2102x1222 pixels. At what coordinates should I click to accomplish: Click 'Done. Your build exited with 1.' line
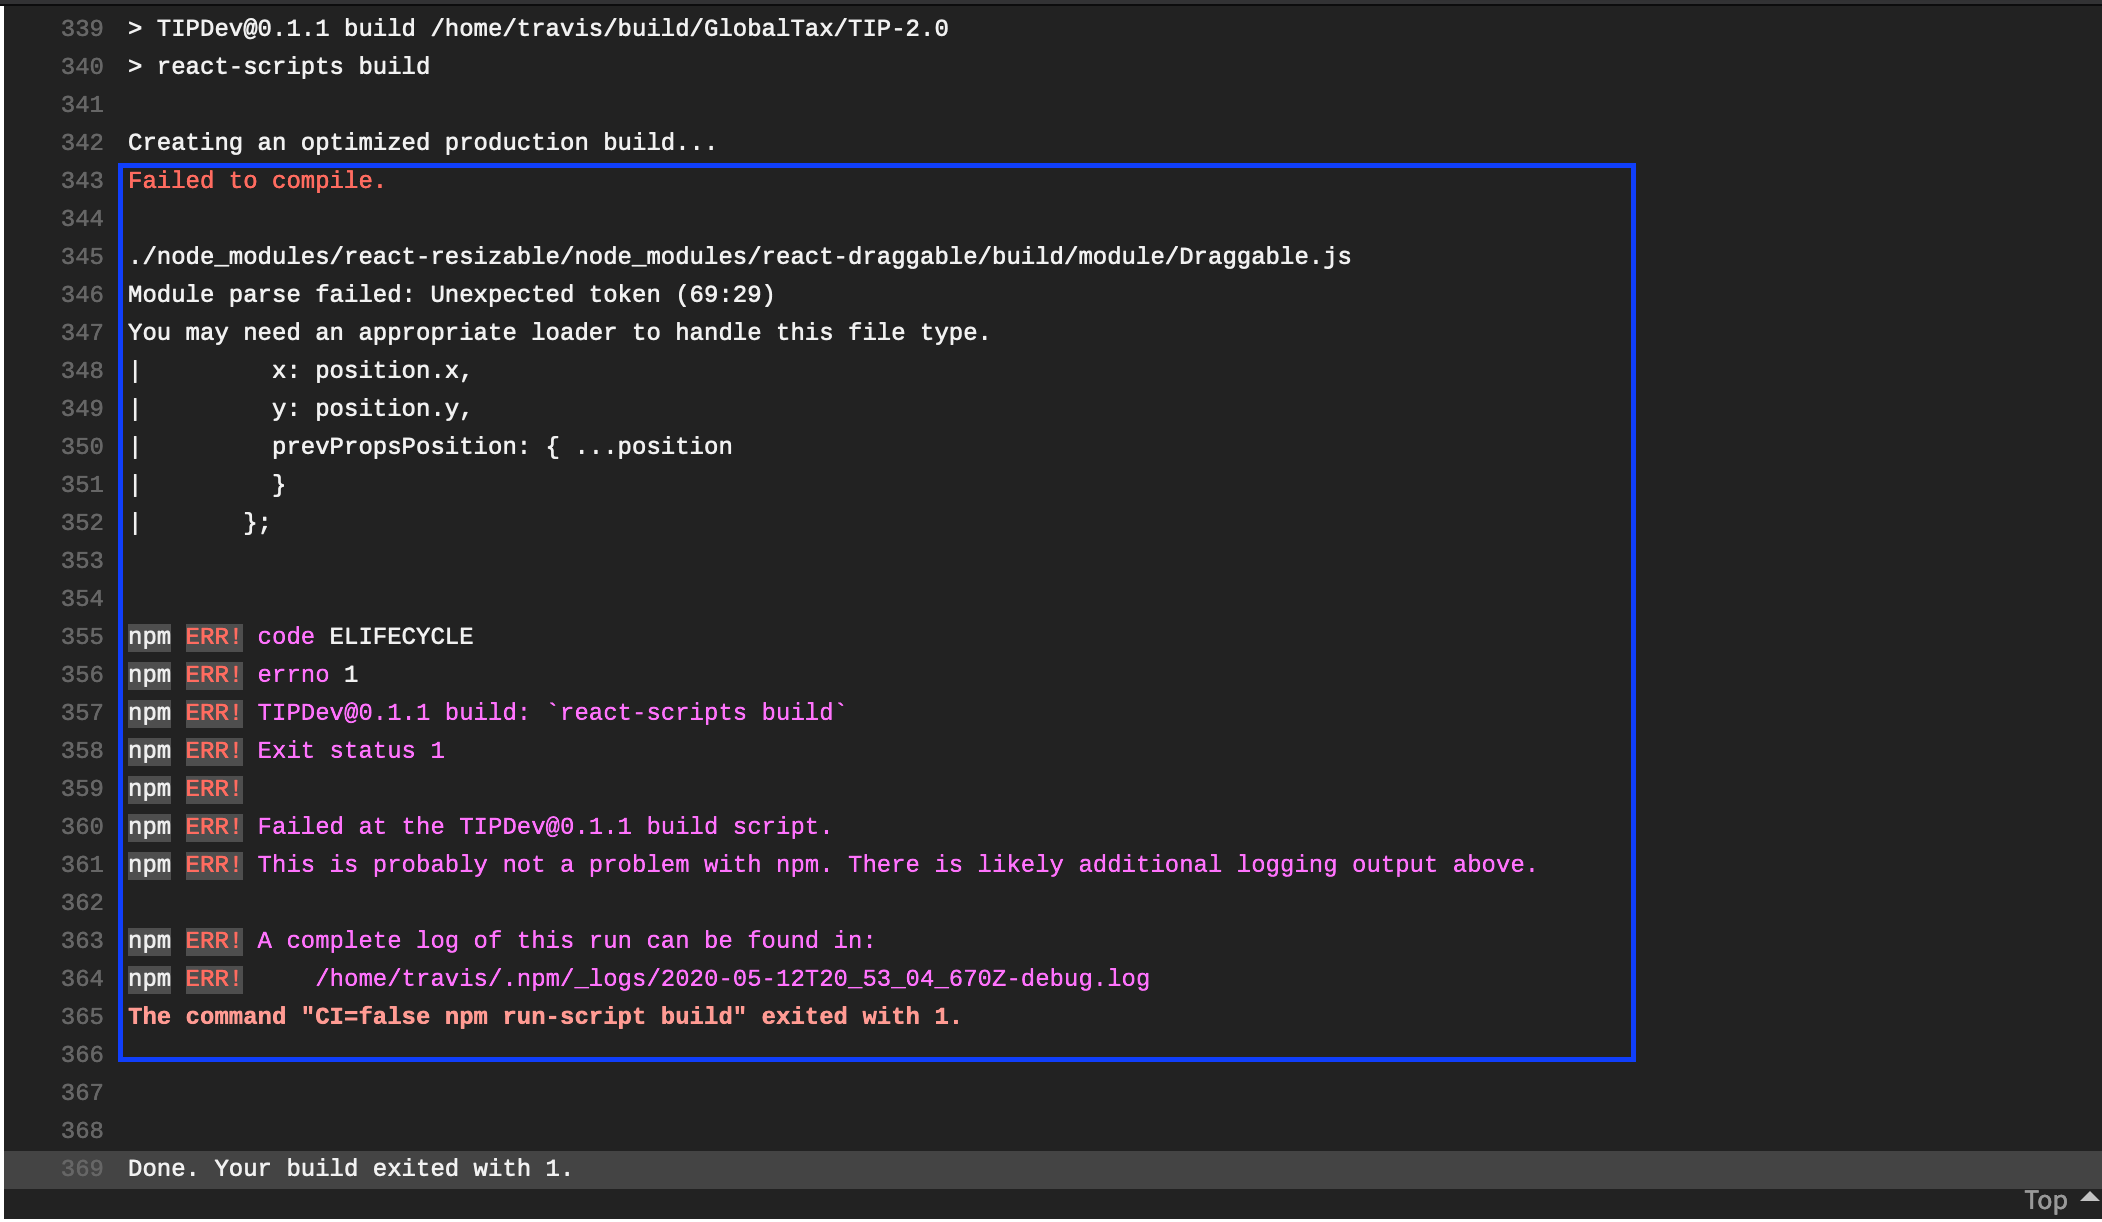(350, 1169)
